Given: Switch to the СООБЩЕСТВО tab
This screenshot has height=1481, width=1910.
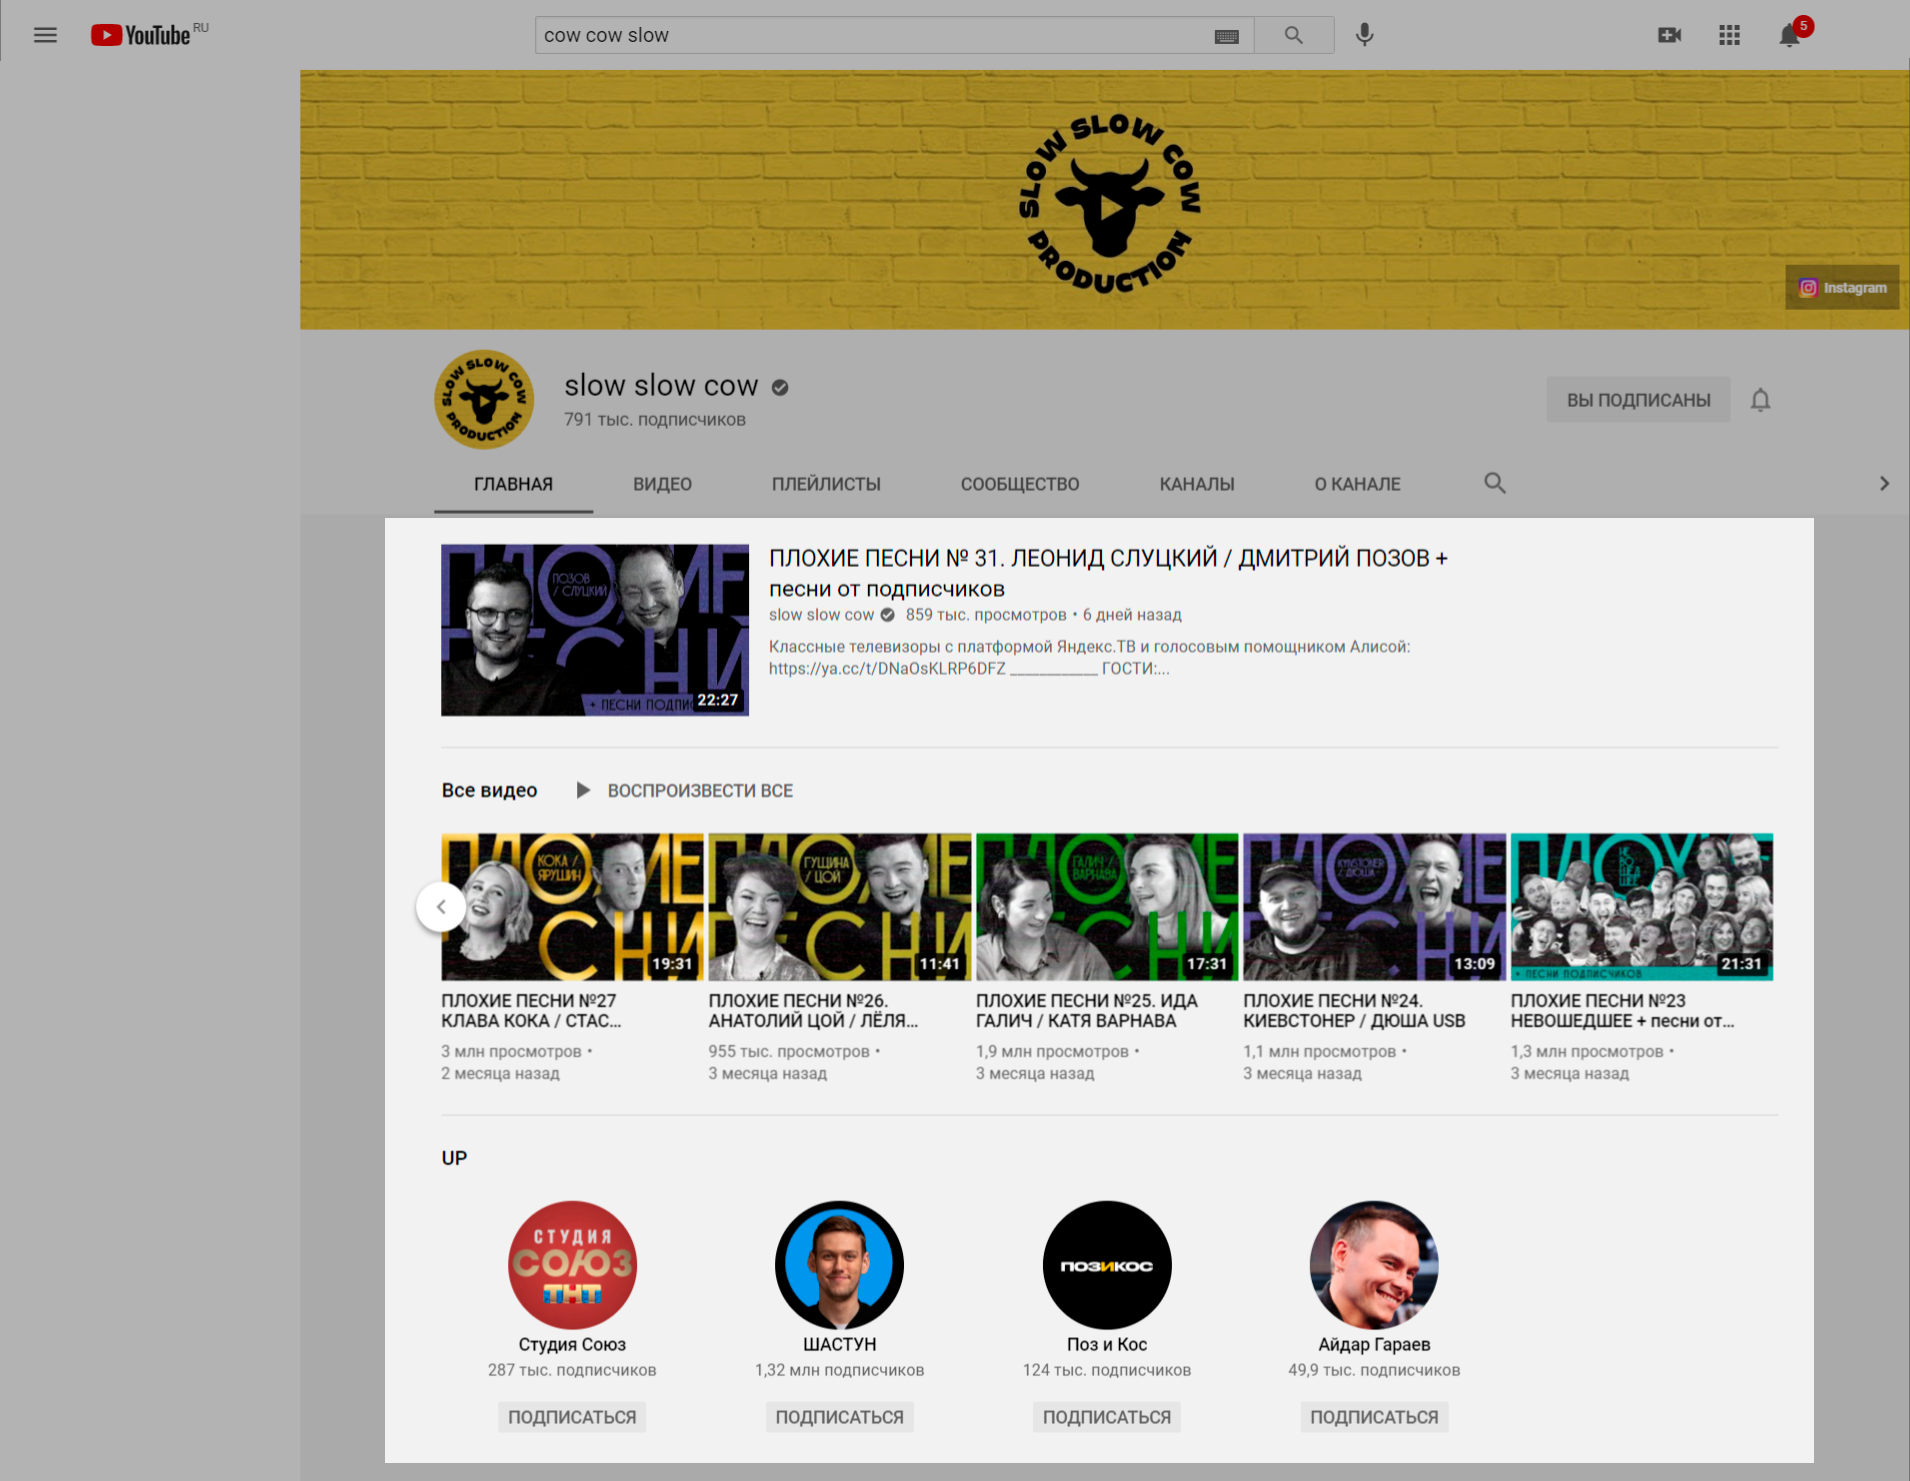Looking at the screenshot, I should (1020, 484).
